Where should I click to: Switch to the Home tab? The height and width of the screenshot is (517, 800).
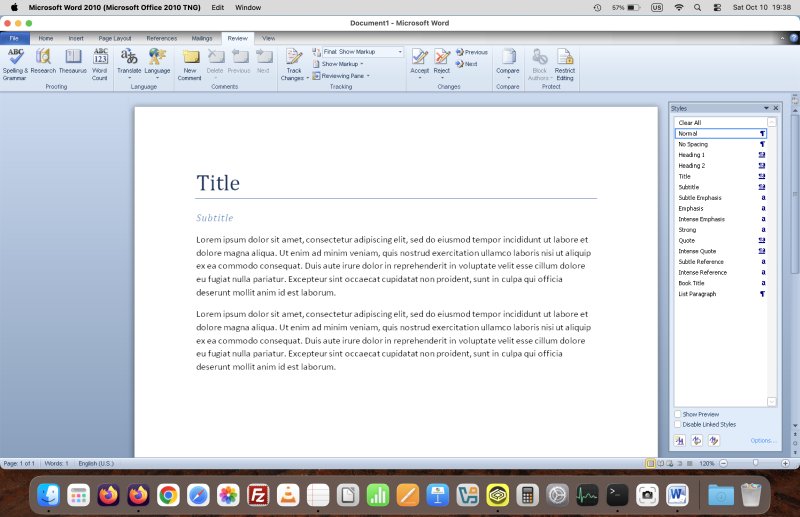point(46,38)
